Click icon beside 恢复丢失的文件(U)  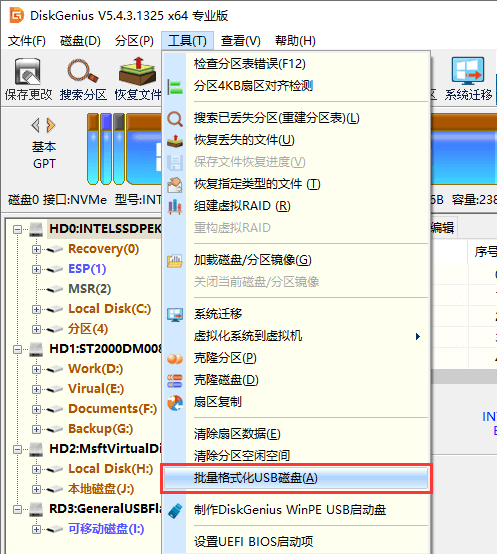coord(175,141)
